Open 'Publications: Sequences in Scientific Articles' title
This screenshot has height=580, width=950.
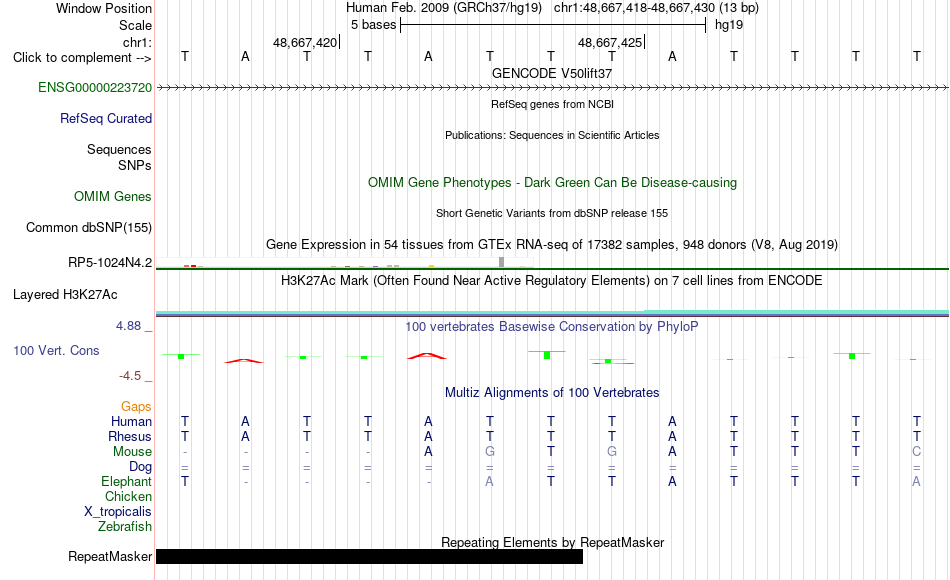point(552,135)
